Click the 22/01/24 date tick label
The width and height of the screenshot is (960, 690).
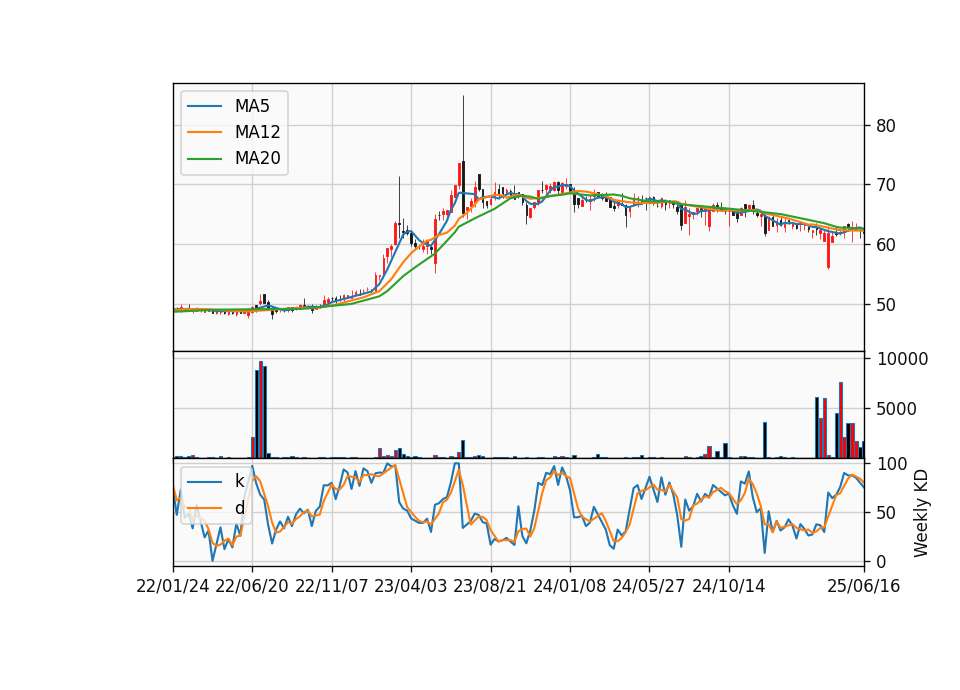[x=173, y=587]
